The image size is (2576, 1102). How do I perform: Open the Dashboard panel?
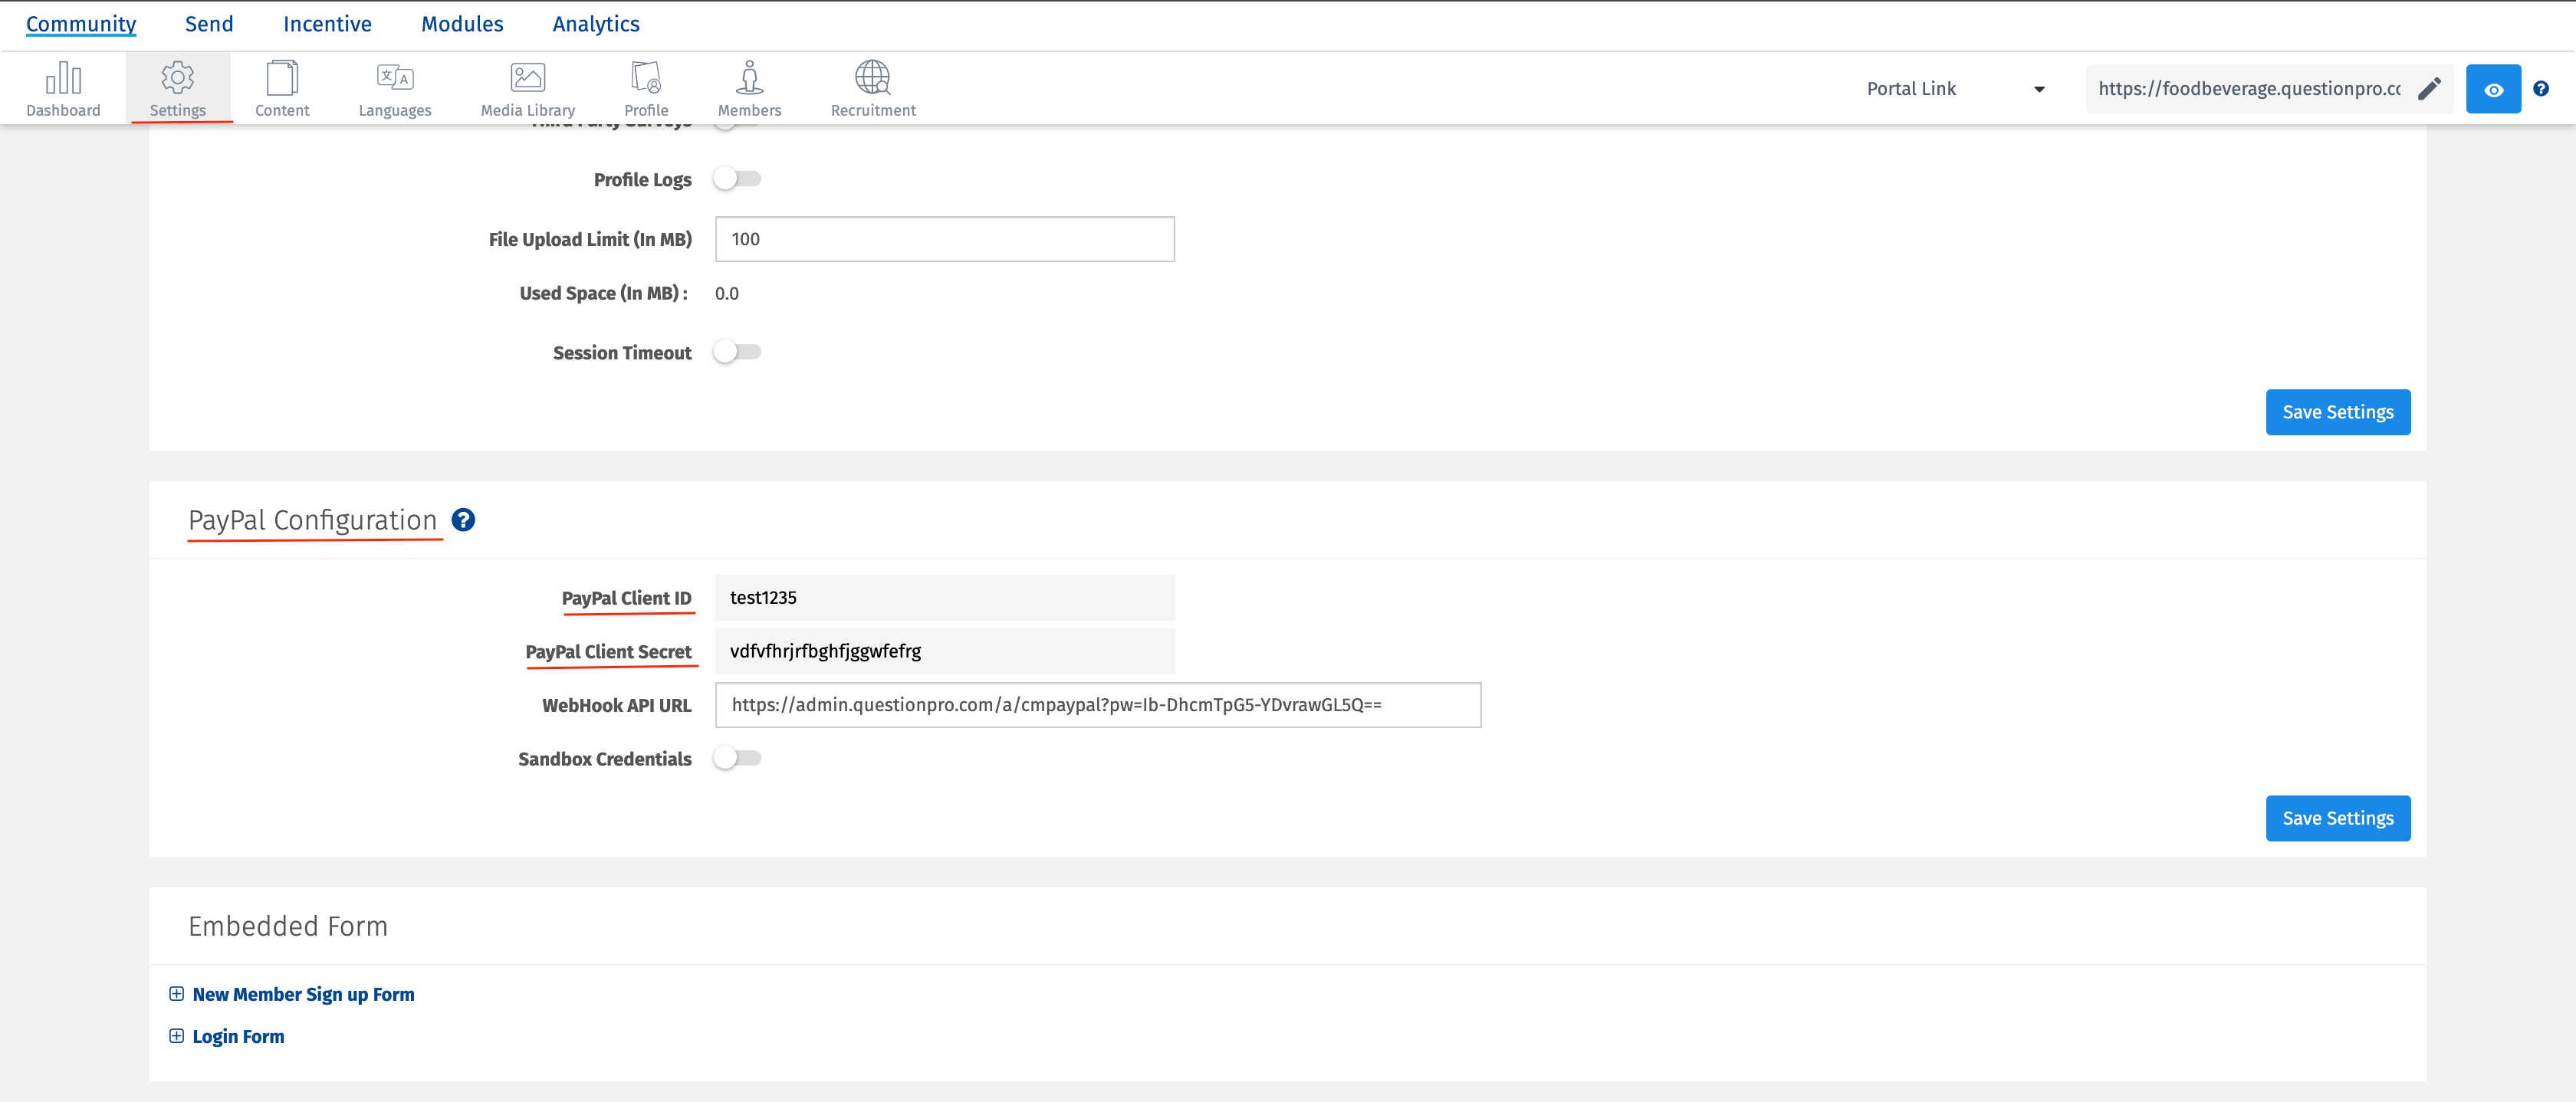pos(63,88)
